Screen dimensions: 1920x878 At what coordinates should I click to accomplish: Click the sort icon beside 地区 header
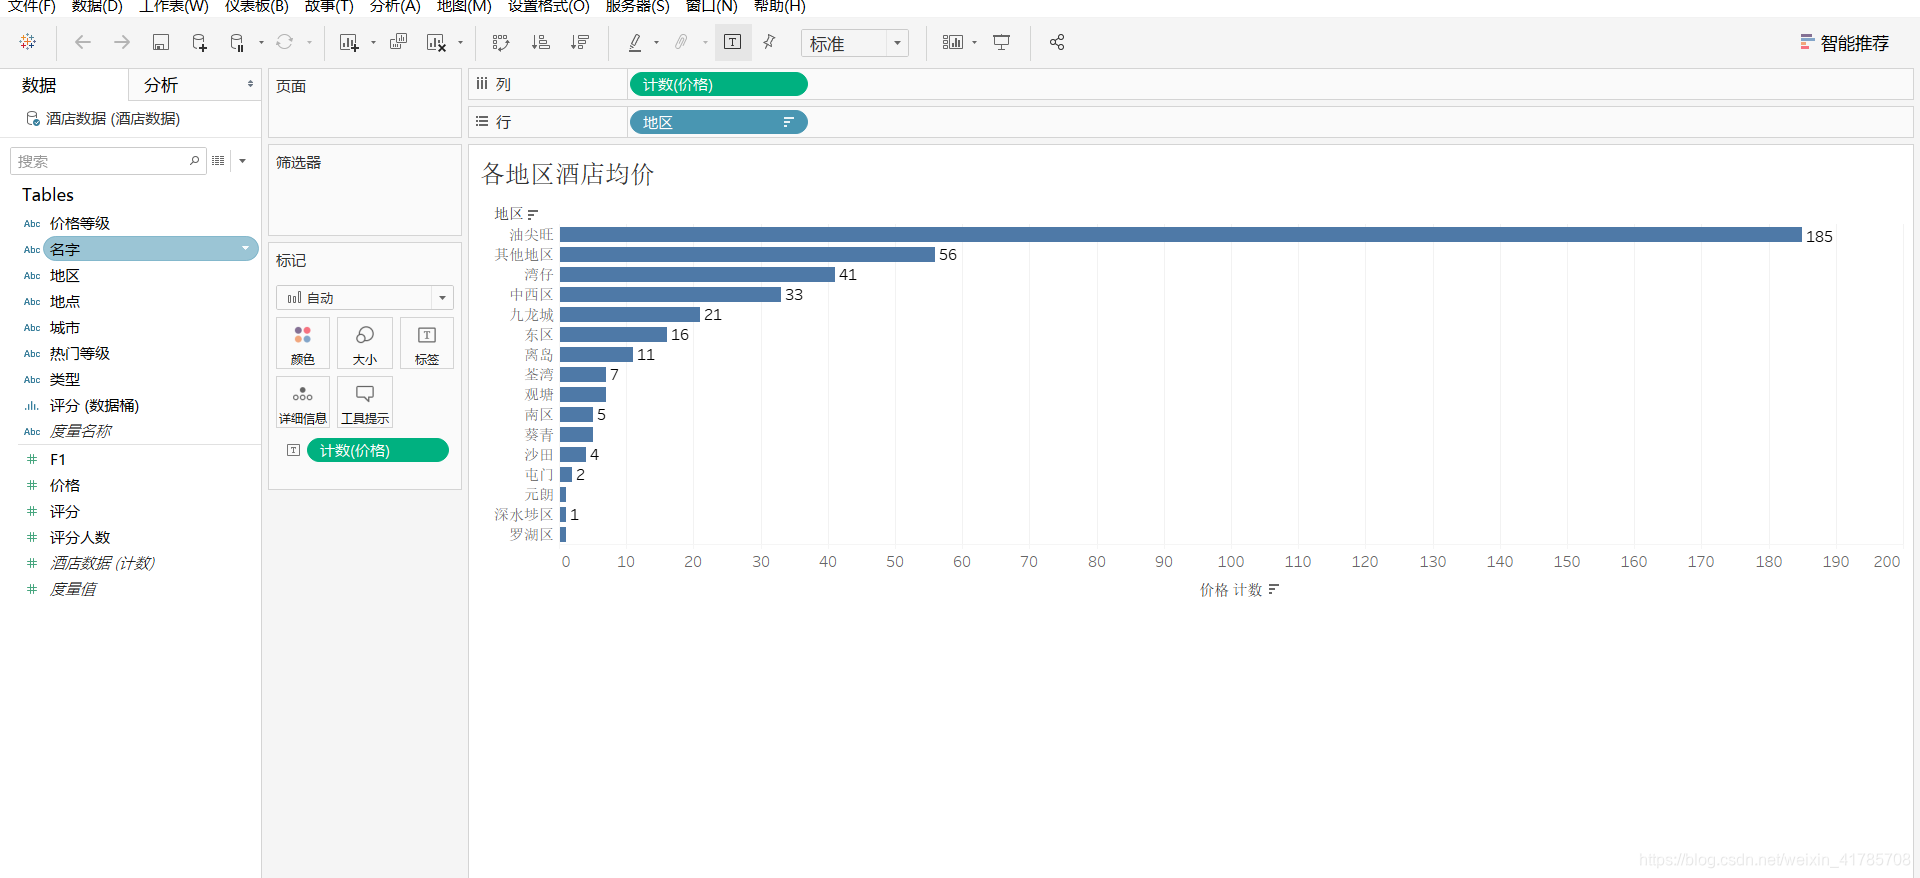click(533, 214)
